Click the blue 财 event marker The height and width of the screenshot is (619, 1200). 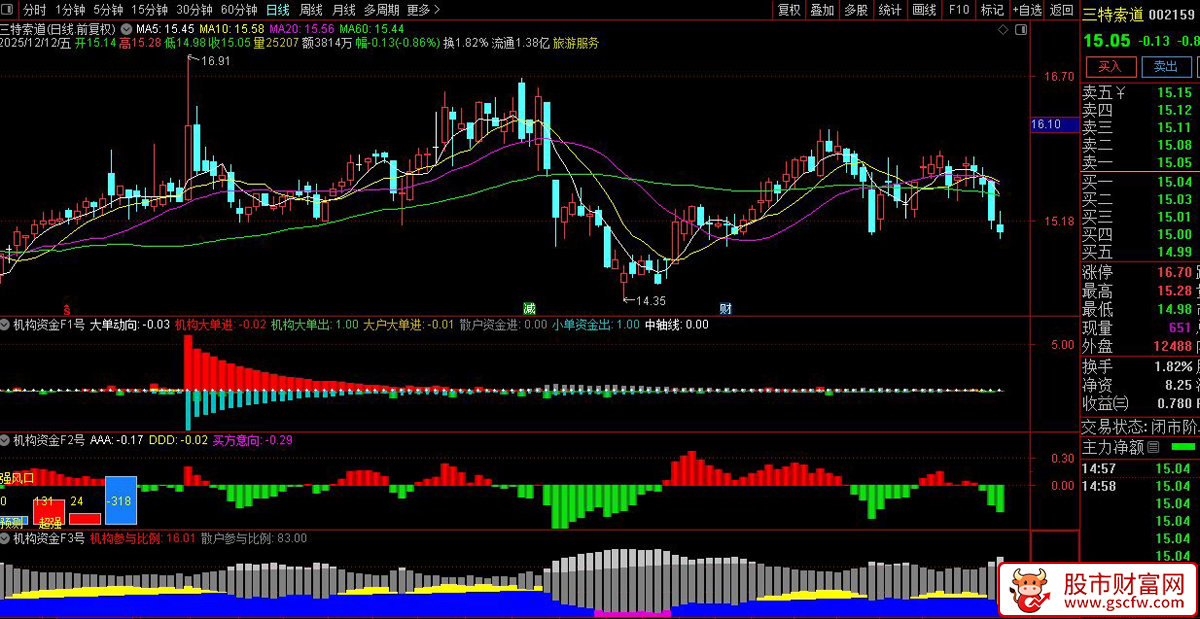click(x=727, y=307)
